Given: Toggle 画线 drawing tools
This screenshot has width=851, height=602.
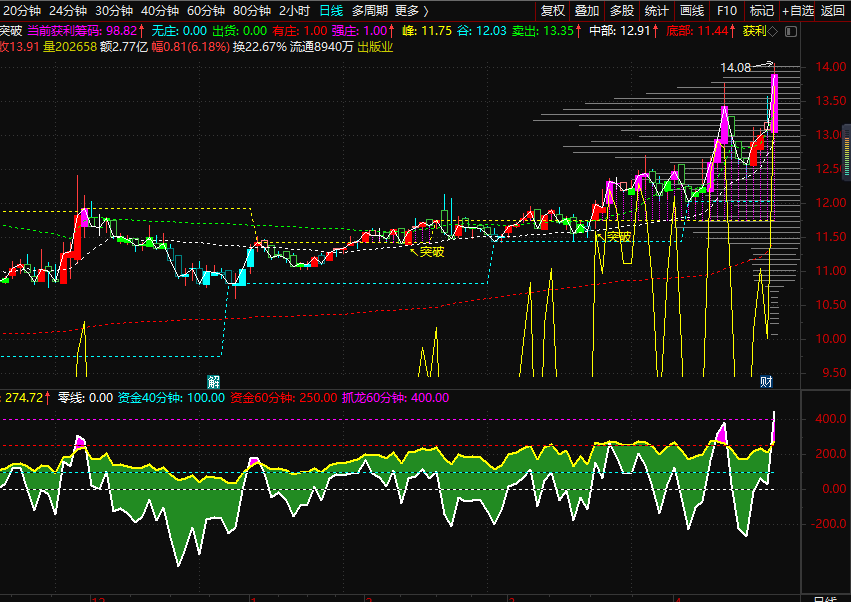Looking at the screenshot, I should (x=691, y=11).
